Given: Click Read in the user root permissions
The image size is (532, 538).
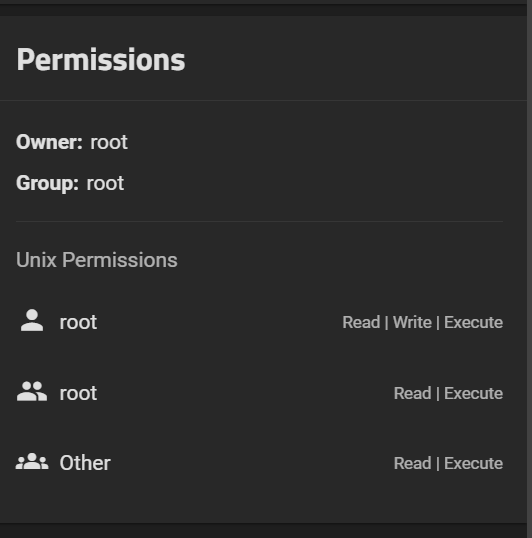Looking at the screenshot, I should point(361,322).
